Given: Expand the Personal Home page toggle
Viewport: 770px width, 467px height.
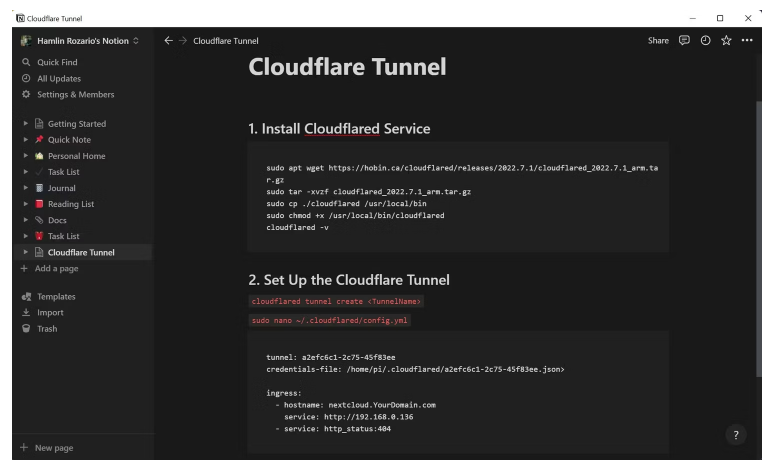Looking at the screenshot, I should click(x=26, y=156).
